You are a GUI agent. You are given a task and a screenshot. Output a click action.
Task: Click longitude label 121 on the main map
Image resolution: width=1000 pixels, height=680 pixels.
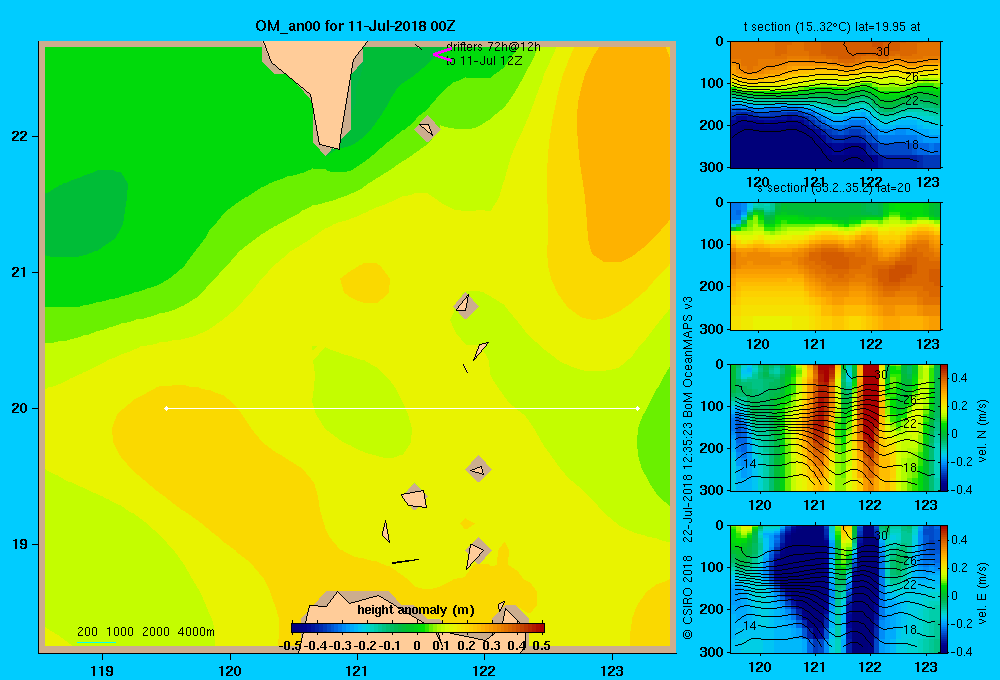357,670
